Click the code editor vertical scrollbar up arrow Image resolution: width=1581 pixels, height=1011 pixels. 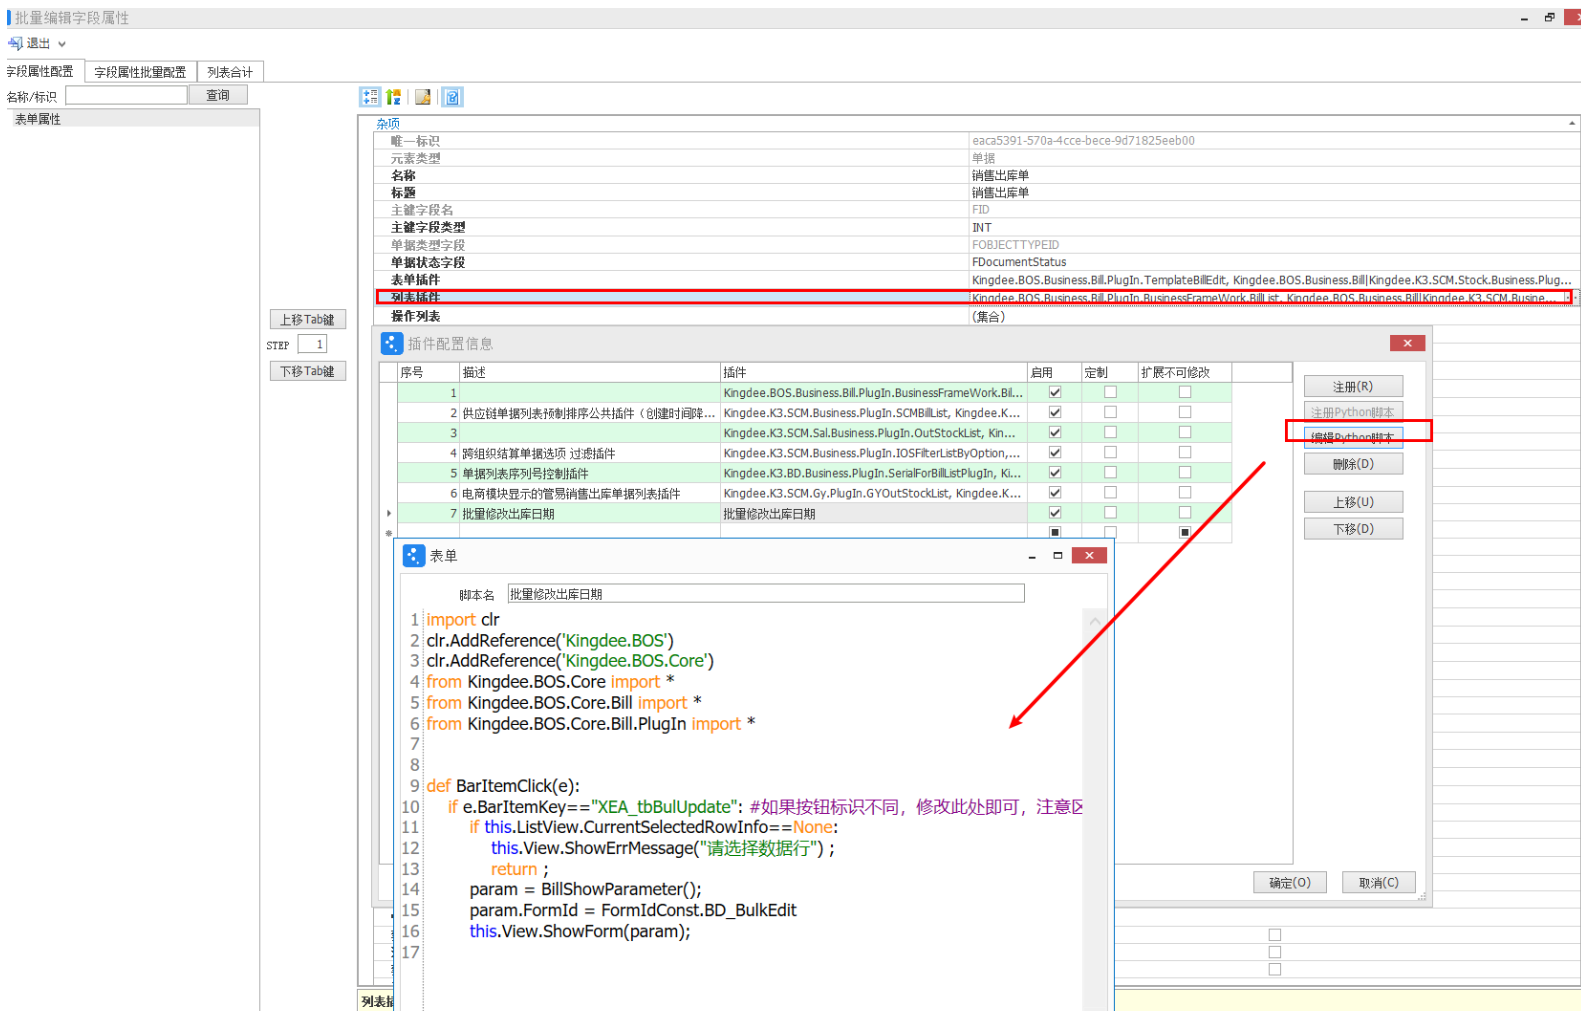point(1095,622)
